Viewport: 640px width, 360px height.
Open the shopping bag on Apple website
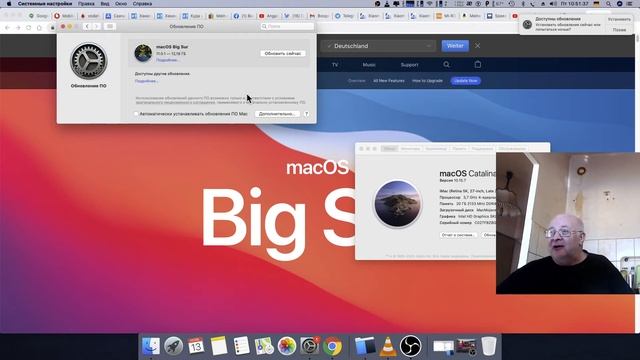478,64
